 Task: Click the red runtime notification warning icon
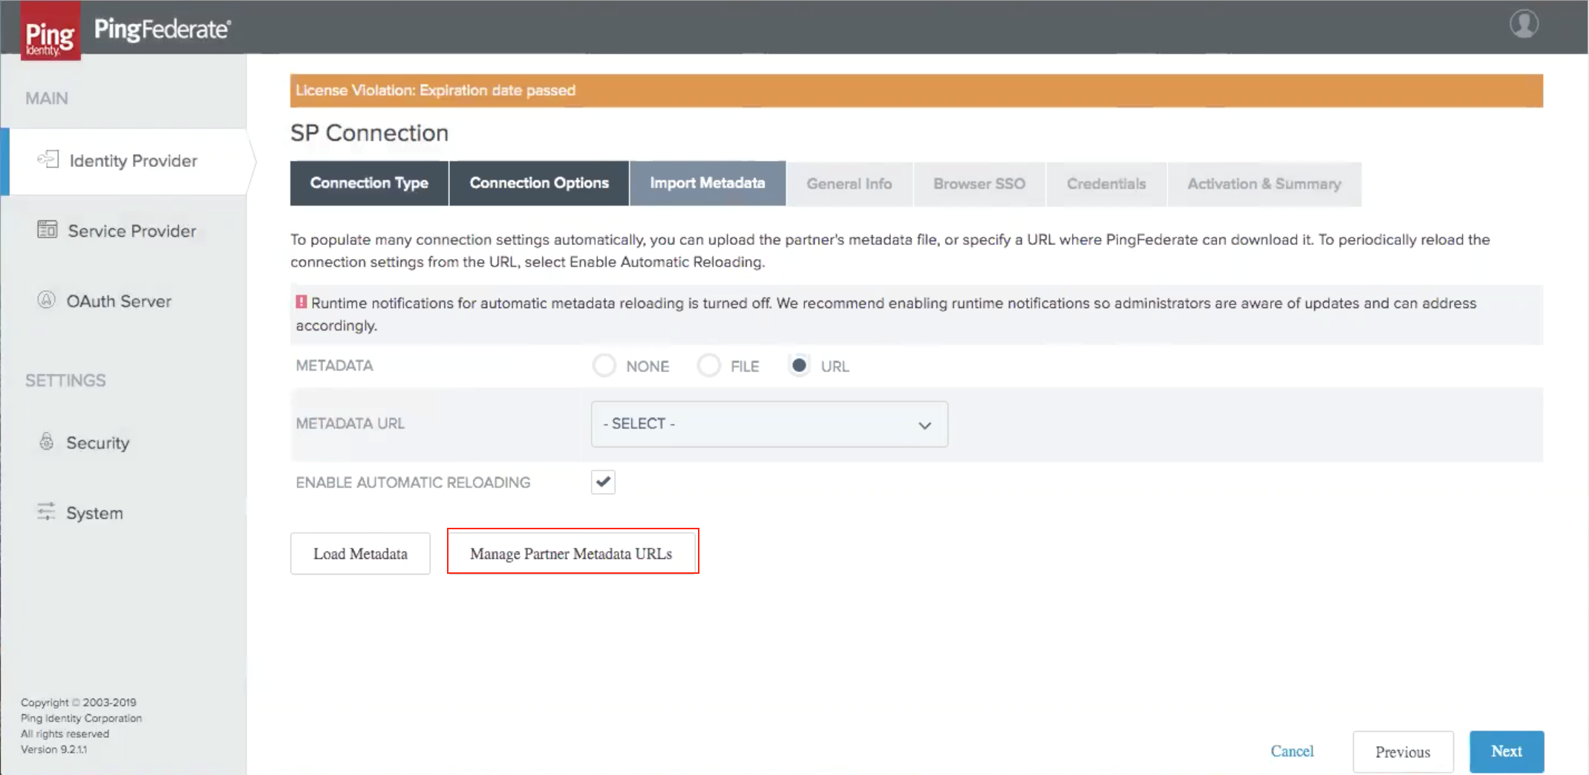coord(301,302)
